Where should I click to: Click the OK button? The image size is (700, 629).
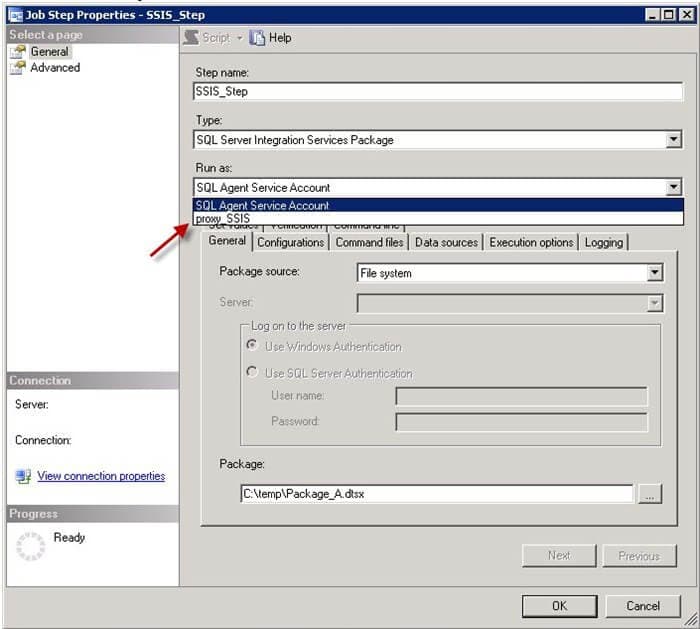tap(559, 605)
